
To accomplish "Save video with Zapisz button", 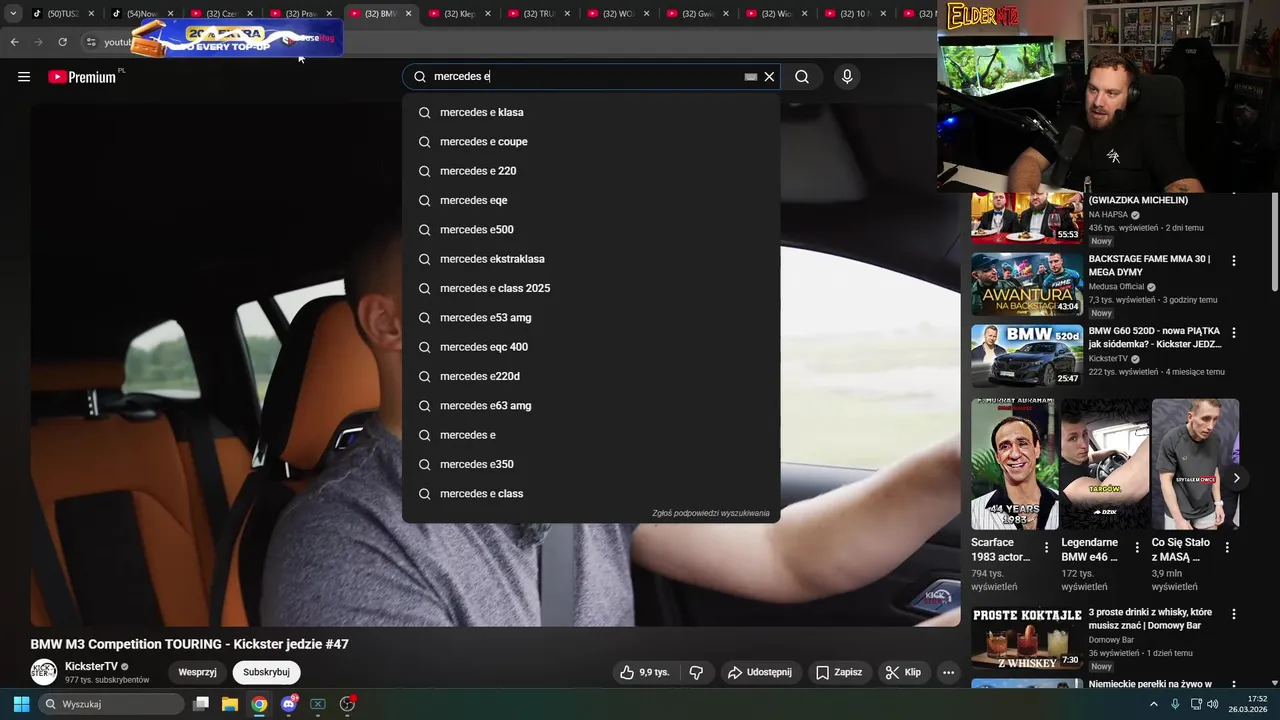I will tap(838, 672).
